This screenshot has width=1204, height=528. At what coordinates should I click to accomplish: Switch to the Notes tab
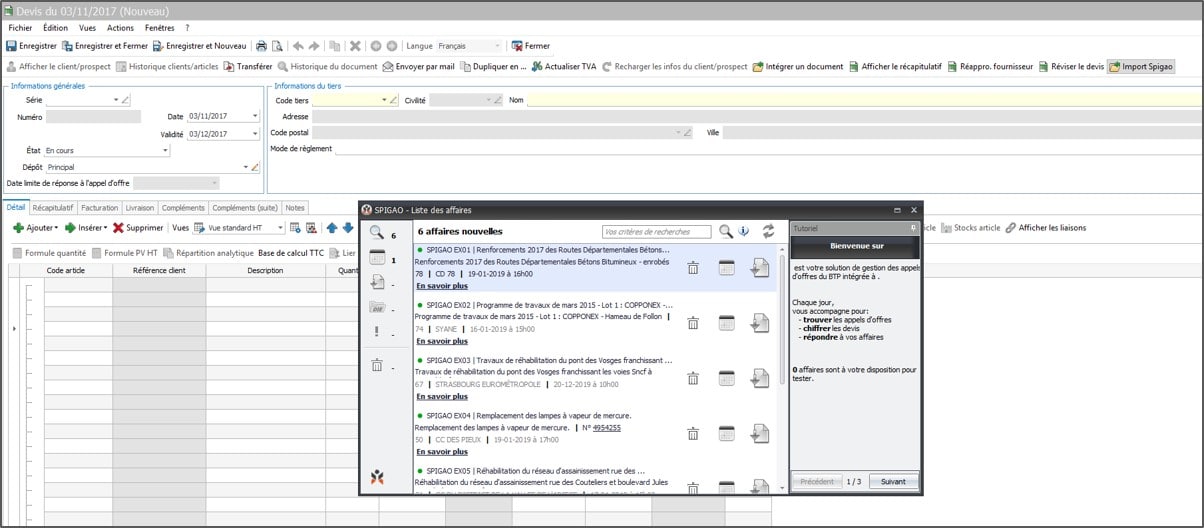(x=295, y=208)
